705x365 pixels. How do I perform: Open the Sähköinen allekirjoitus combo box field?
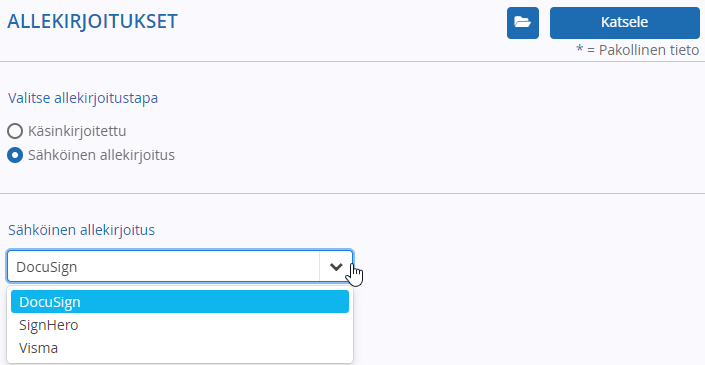pos(180,266)
